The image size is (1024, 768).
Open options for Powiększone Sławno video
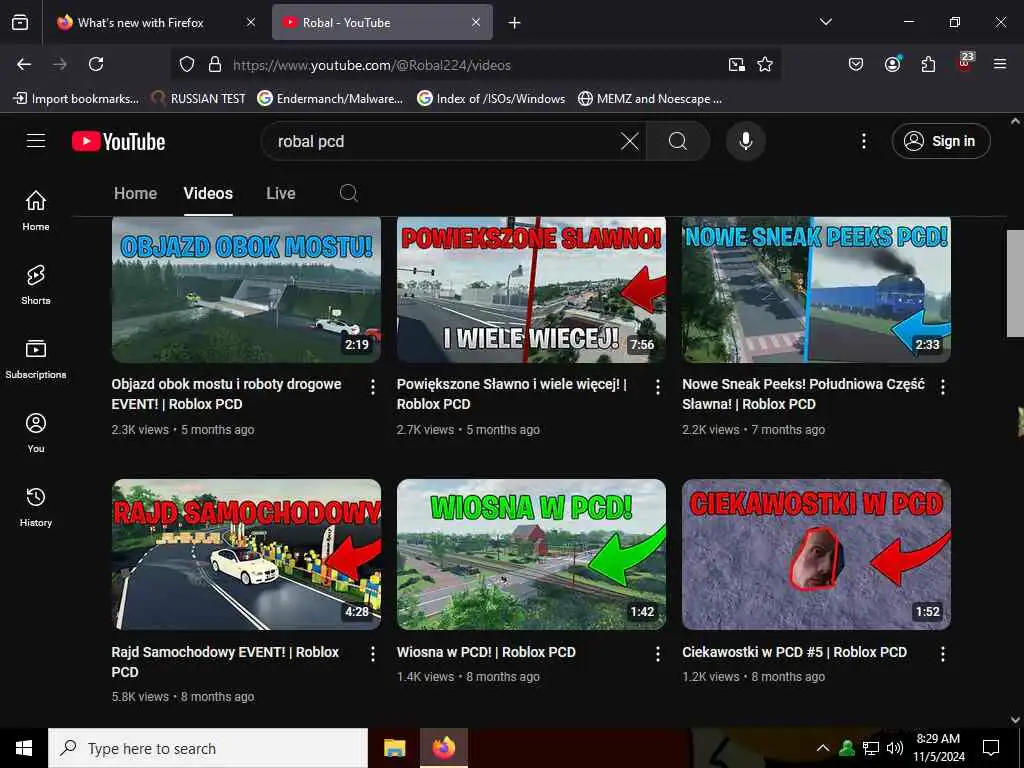coord(658,387)
